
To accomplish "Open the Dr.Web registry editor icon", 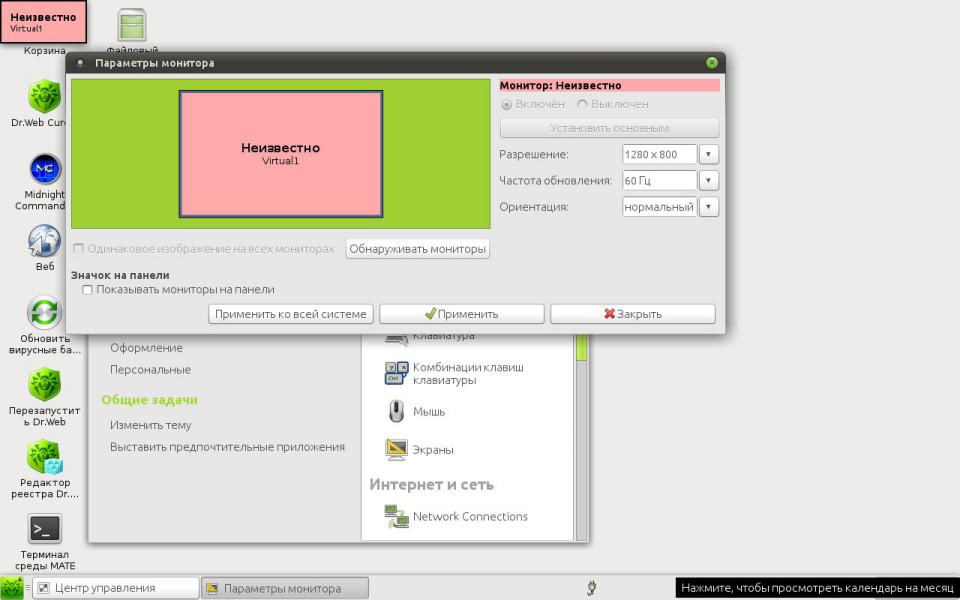I will tap(44, 457).
